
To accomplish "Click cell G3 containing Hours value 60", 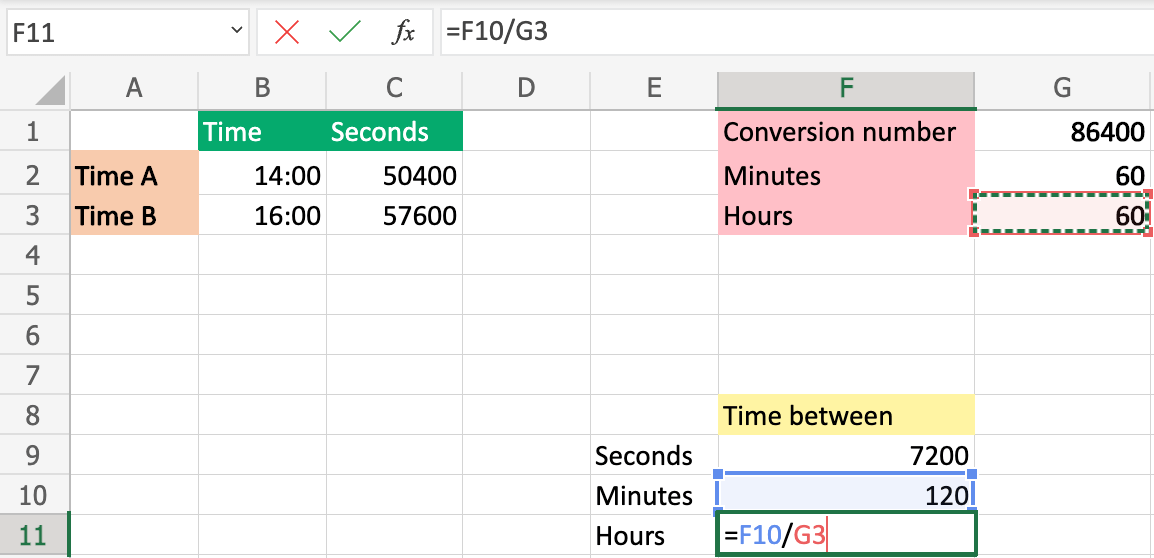I will [1062, 216].
